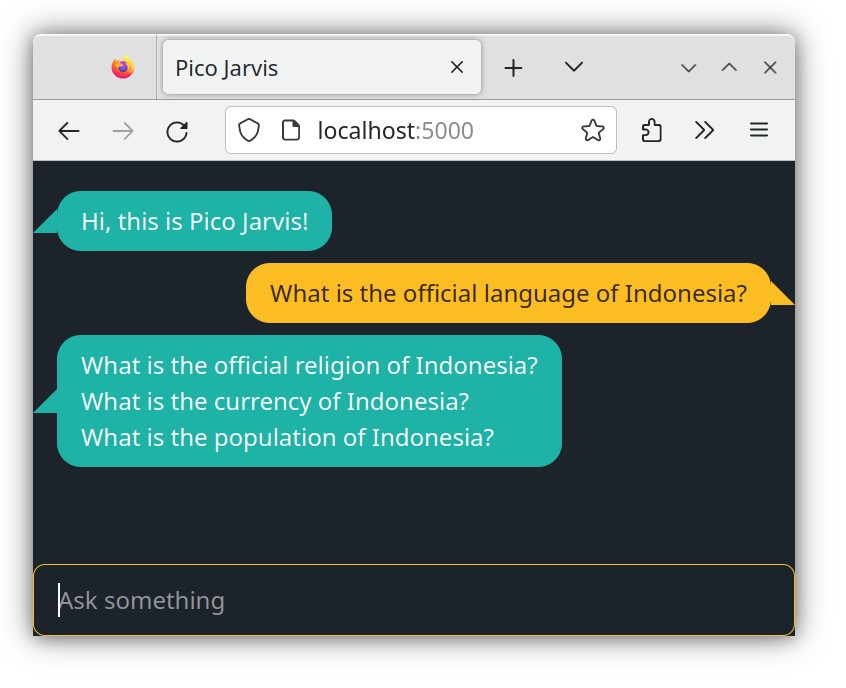Open tracking protection shield info
The height and width of the screenshot is (688, 846).
[x=249, y=131]
